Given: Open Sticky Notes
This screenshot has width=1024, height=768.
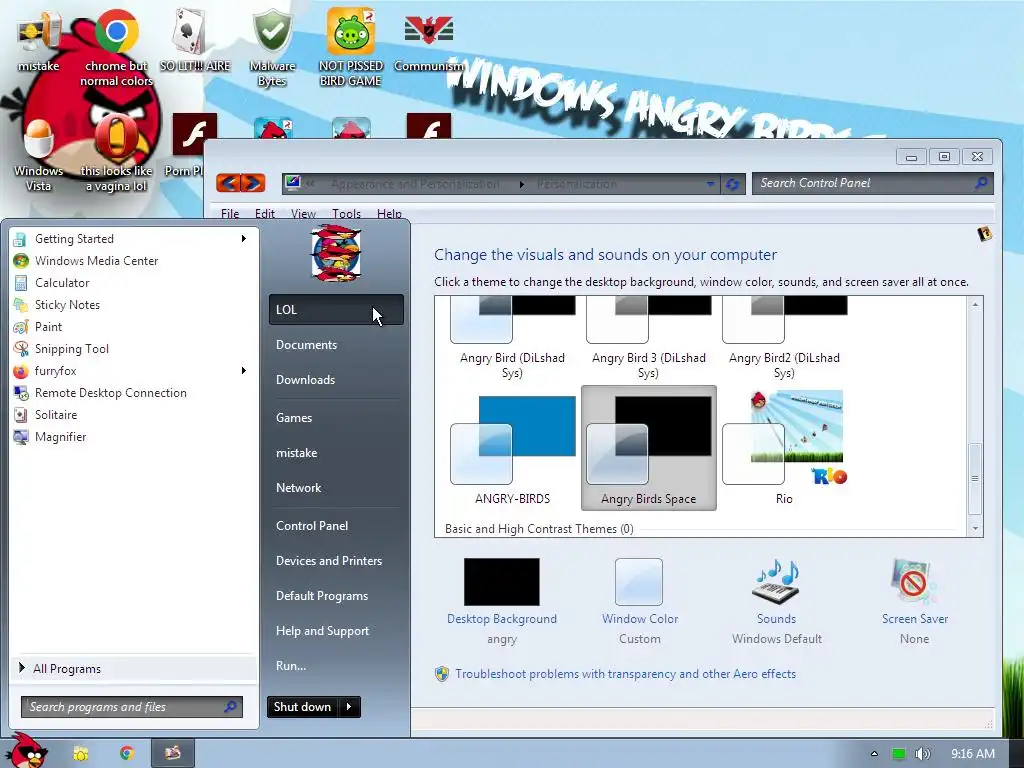Looking at the screenshot, I should [131, 305].
